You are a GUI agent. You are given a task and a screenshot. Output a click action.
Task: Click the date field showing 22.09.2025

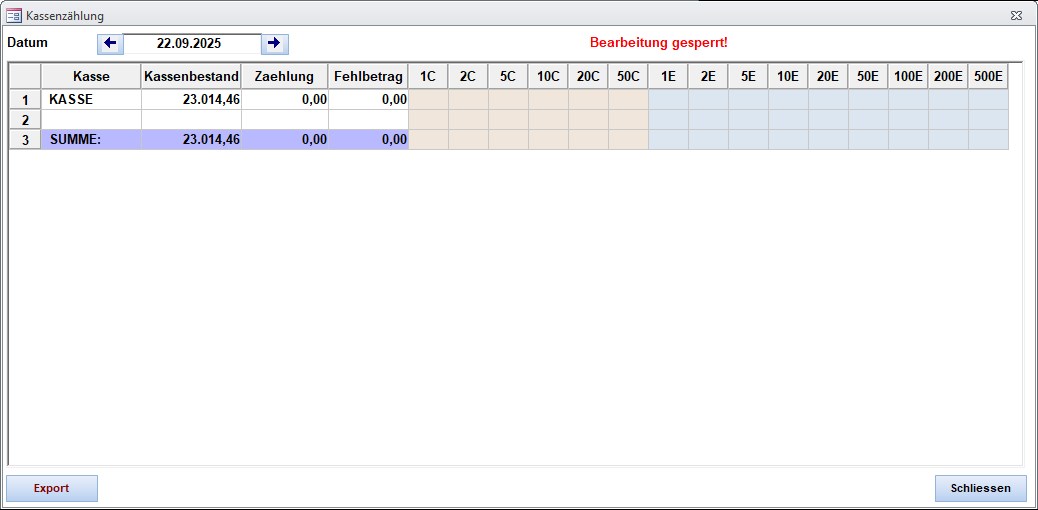[192, 44]
